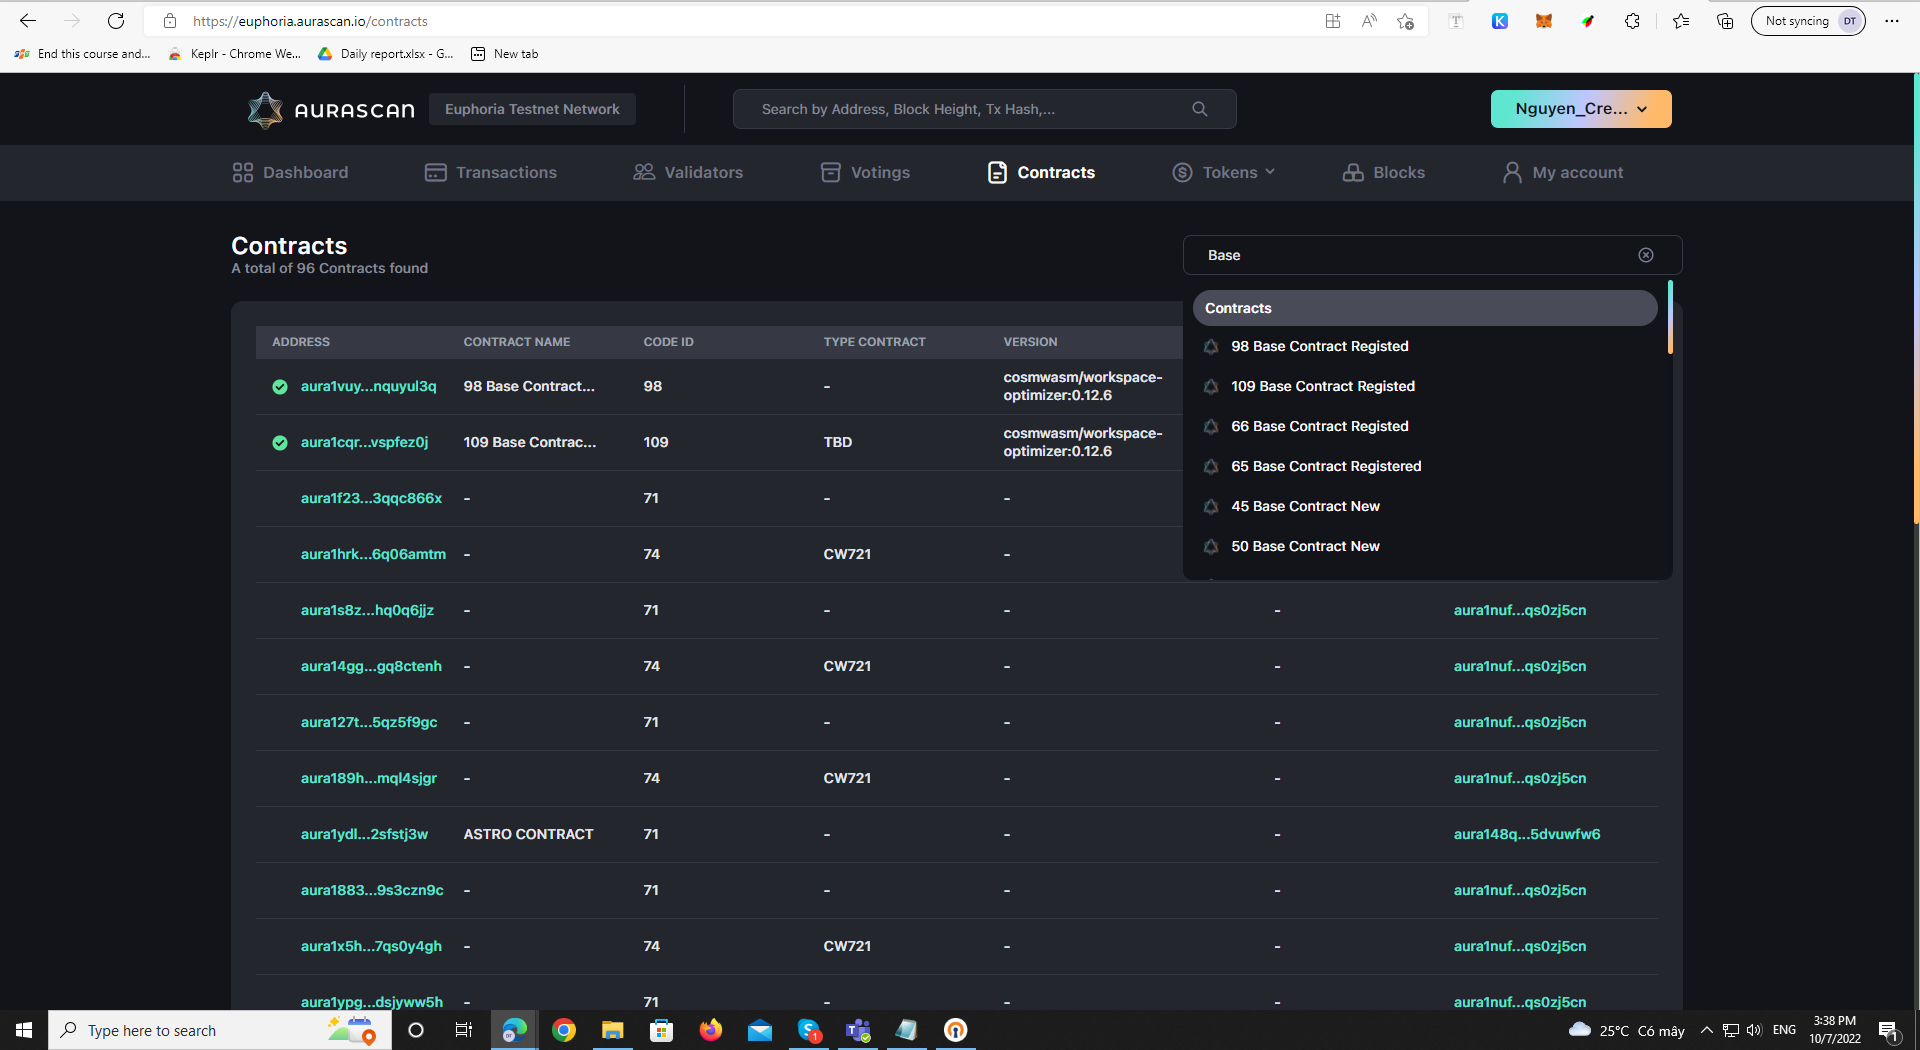Open Chrome from the taskbar
This screenshot has width=1920, height=1050.
(564, 1030)
